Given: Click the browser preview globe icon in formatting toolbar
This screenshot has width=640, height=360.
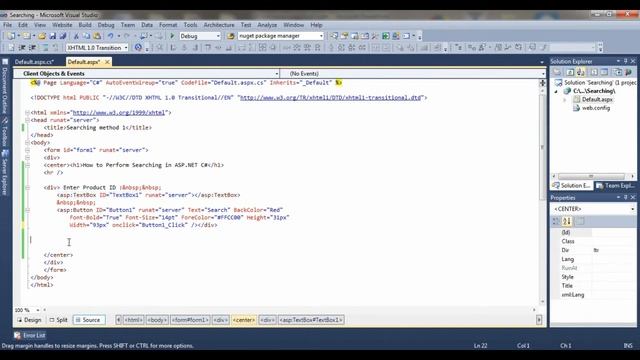Looking at the screenshot, I should (138, 47).
